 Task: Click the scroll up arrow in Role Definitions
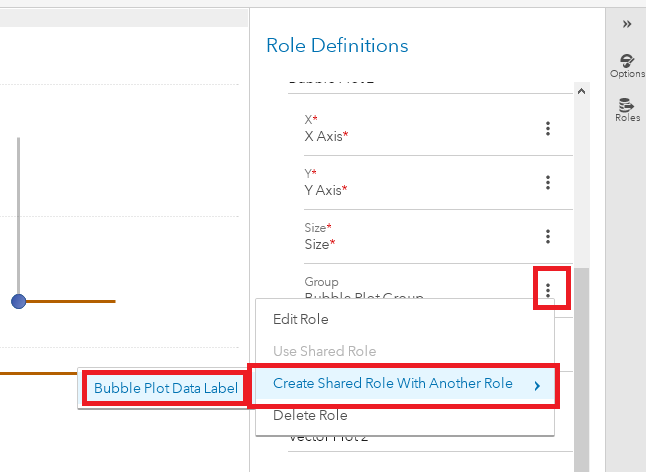click(580, 90)
